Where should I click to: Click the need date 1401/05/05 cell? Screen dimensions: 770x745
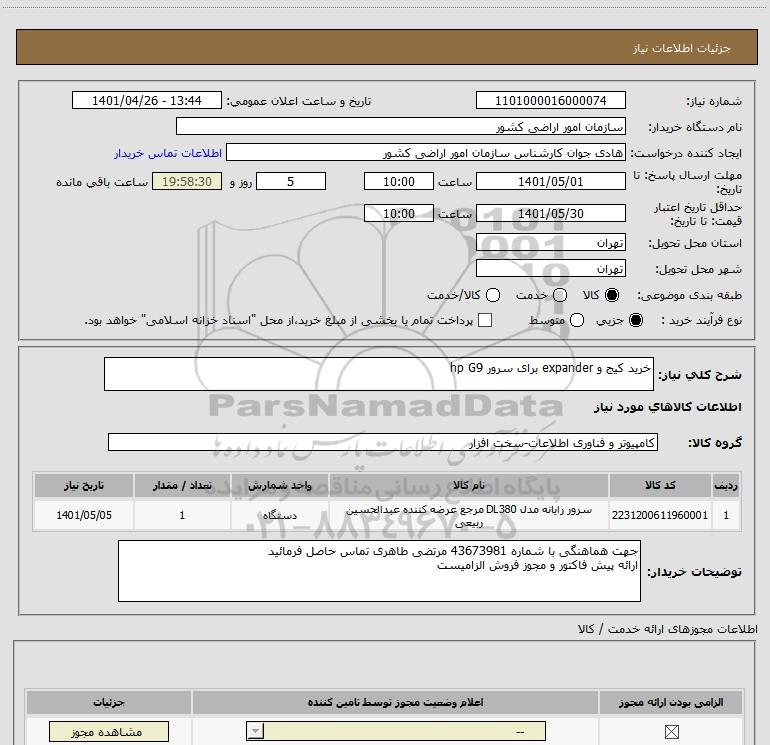pos(83,515)
